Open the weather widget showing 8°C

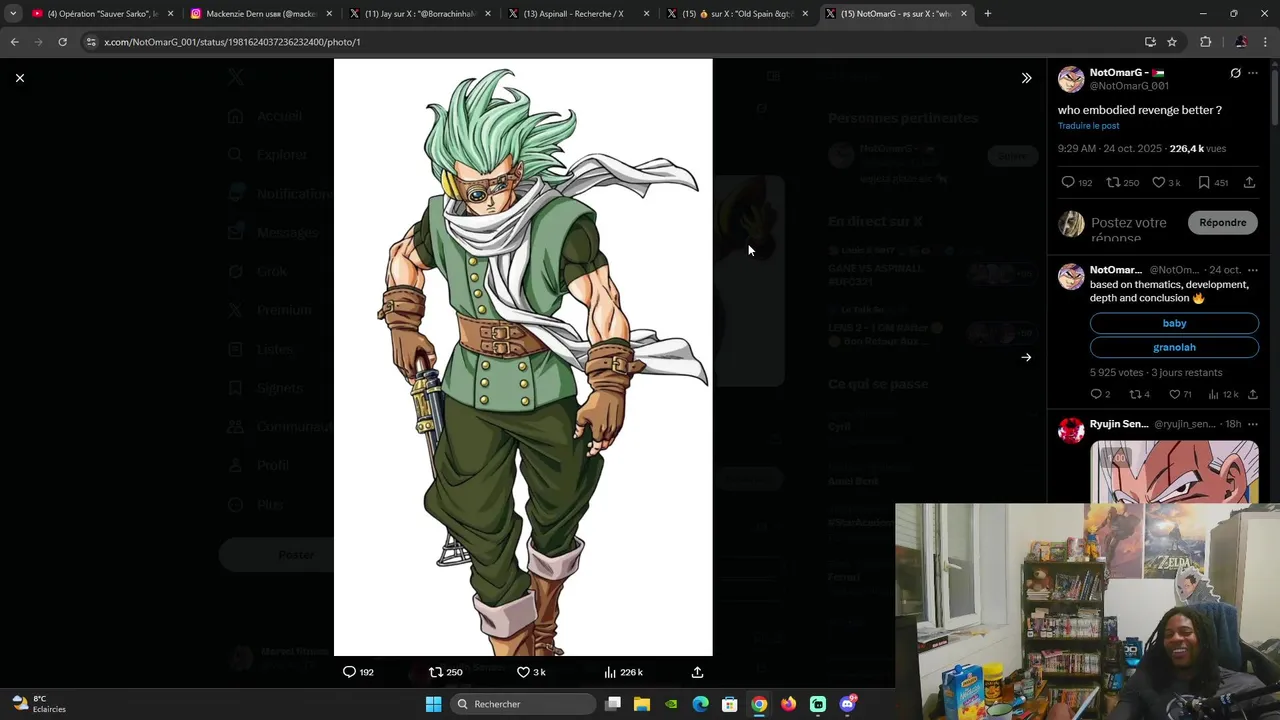pyautogui.click(x=40, y=704)
